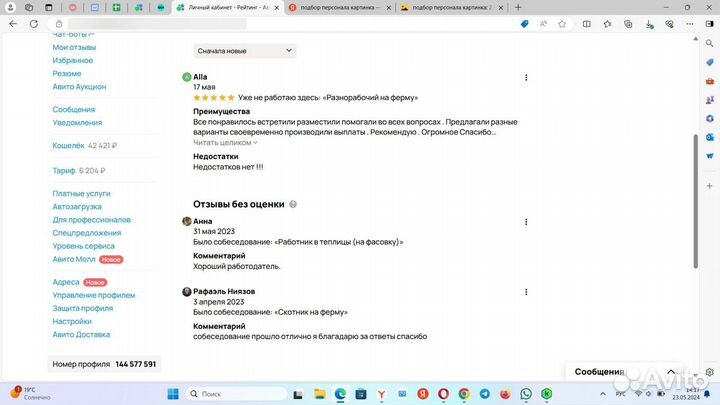Screen dimensions: 720x405
Task: Open Платные услуги link
Action: pos(81,193)
